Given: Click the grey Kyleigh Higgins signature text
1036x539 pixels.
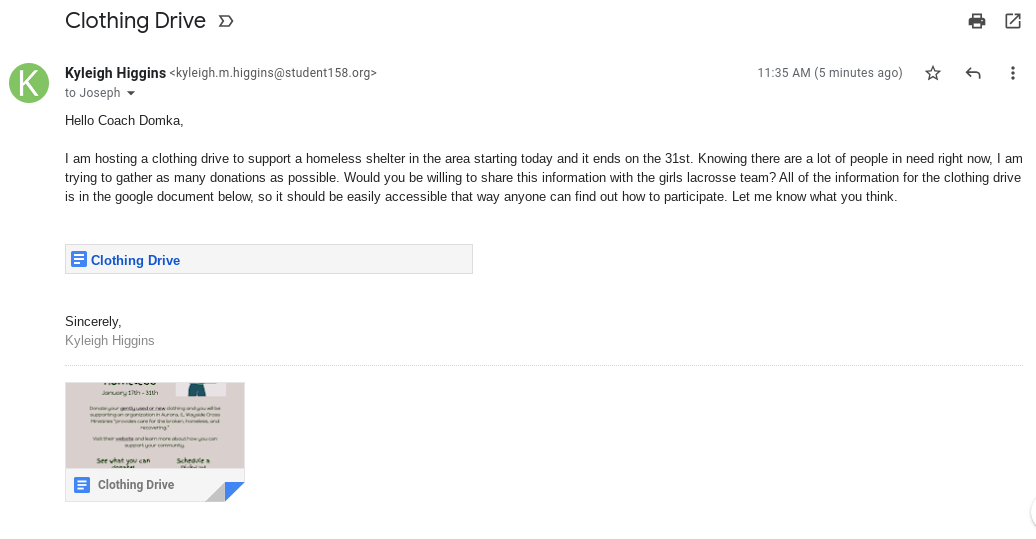Looking at the screenshot, I should click(109, 341).
